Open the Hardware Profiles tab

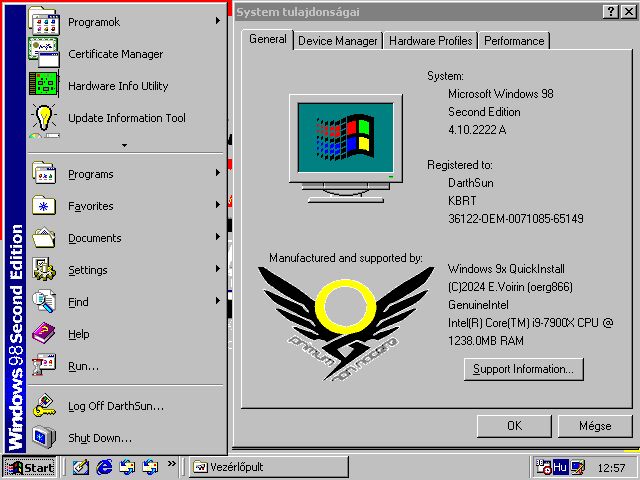coord(430,41)
